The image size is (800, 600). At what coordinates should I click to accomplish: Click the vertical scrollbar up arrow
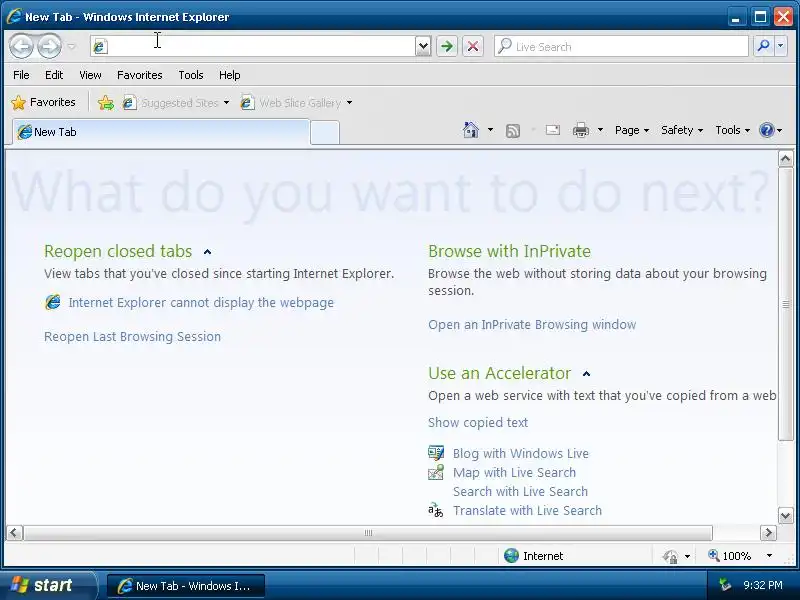(785, 159)
